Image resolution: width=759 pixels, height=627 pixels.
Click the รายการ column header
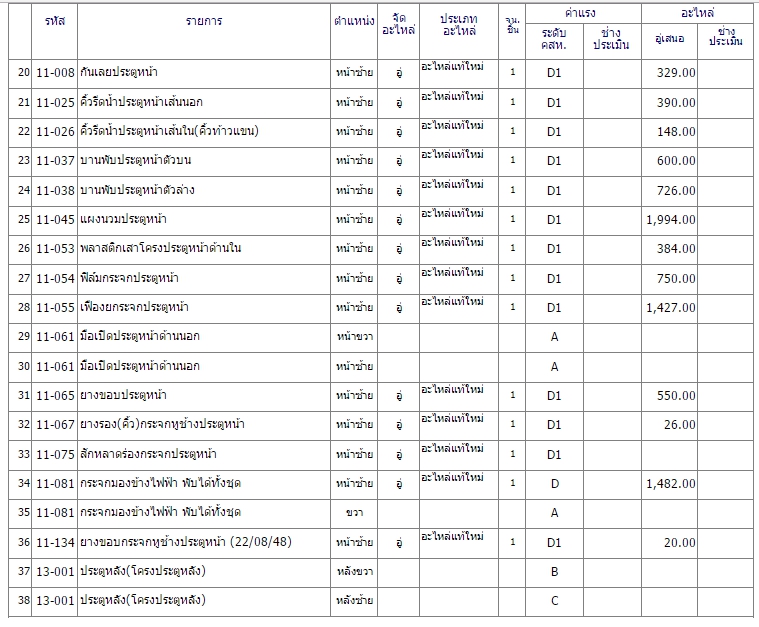pyautogui.click(x=204, y=21)
